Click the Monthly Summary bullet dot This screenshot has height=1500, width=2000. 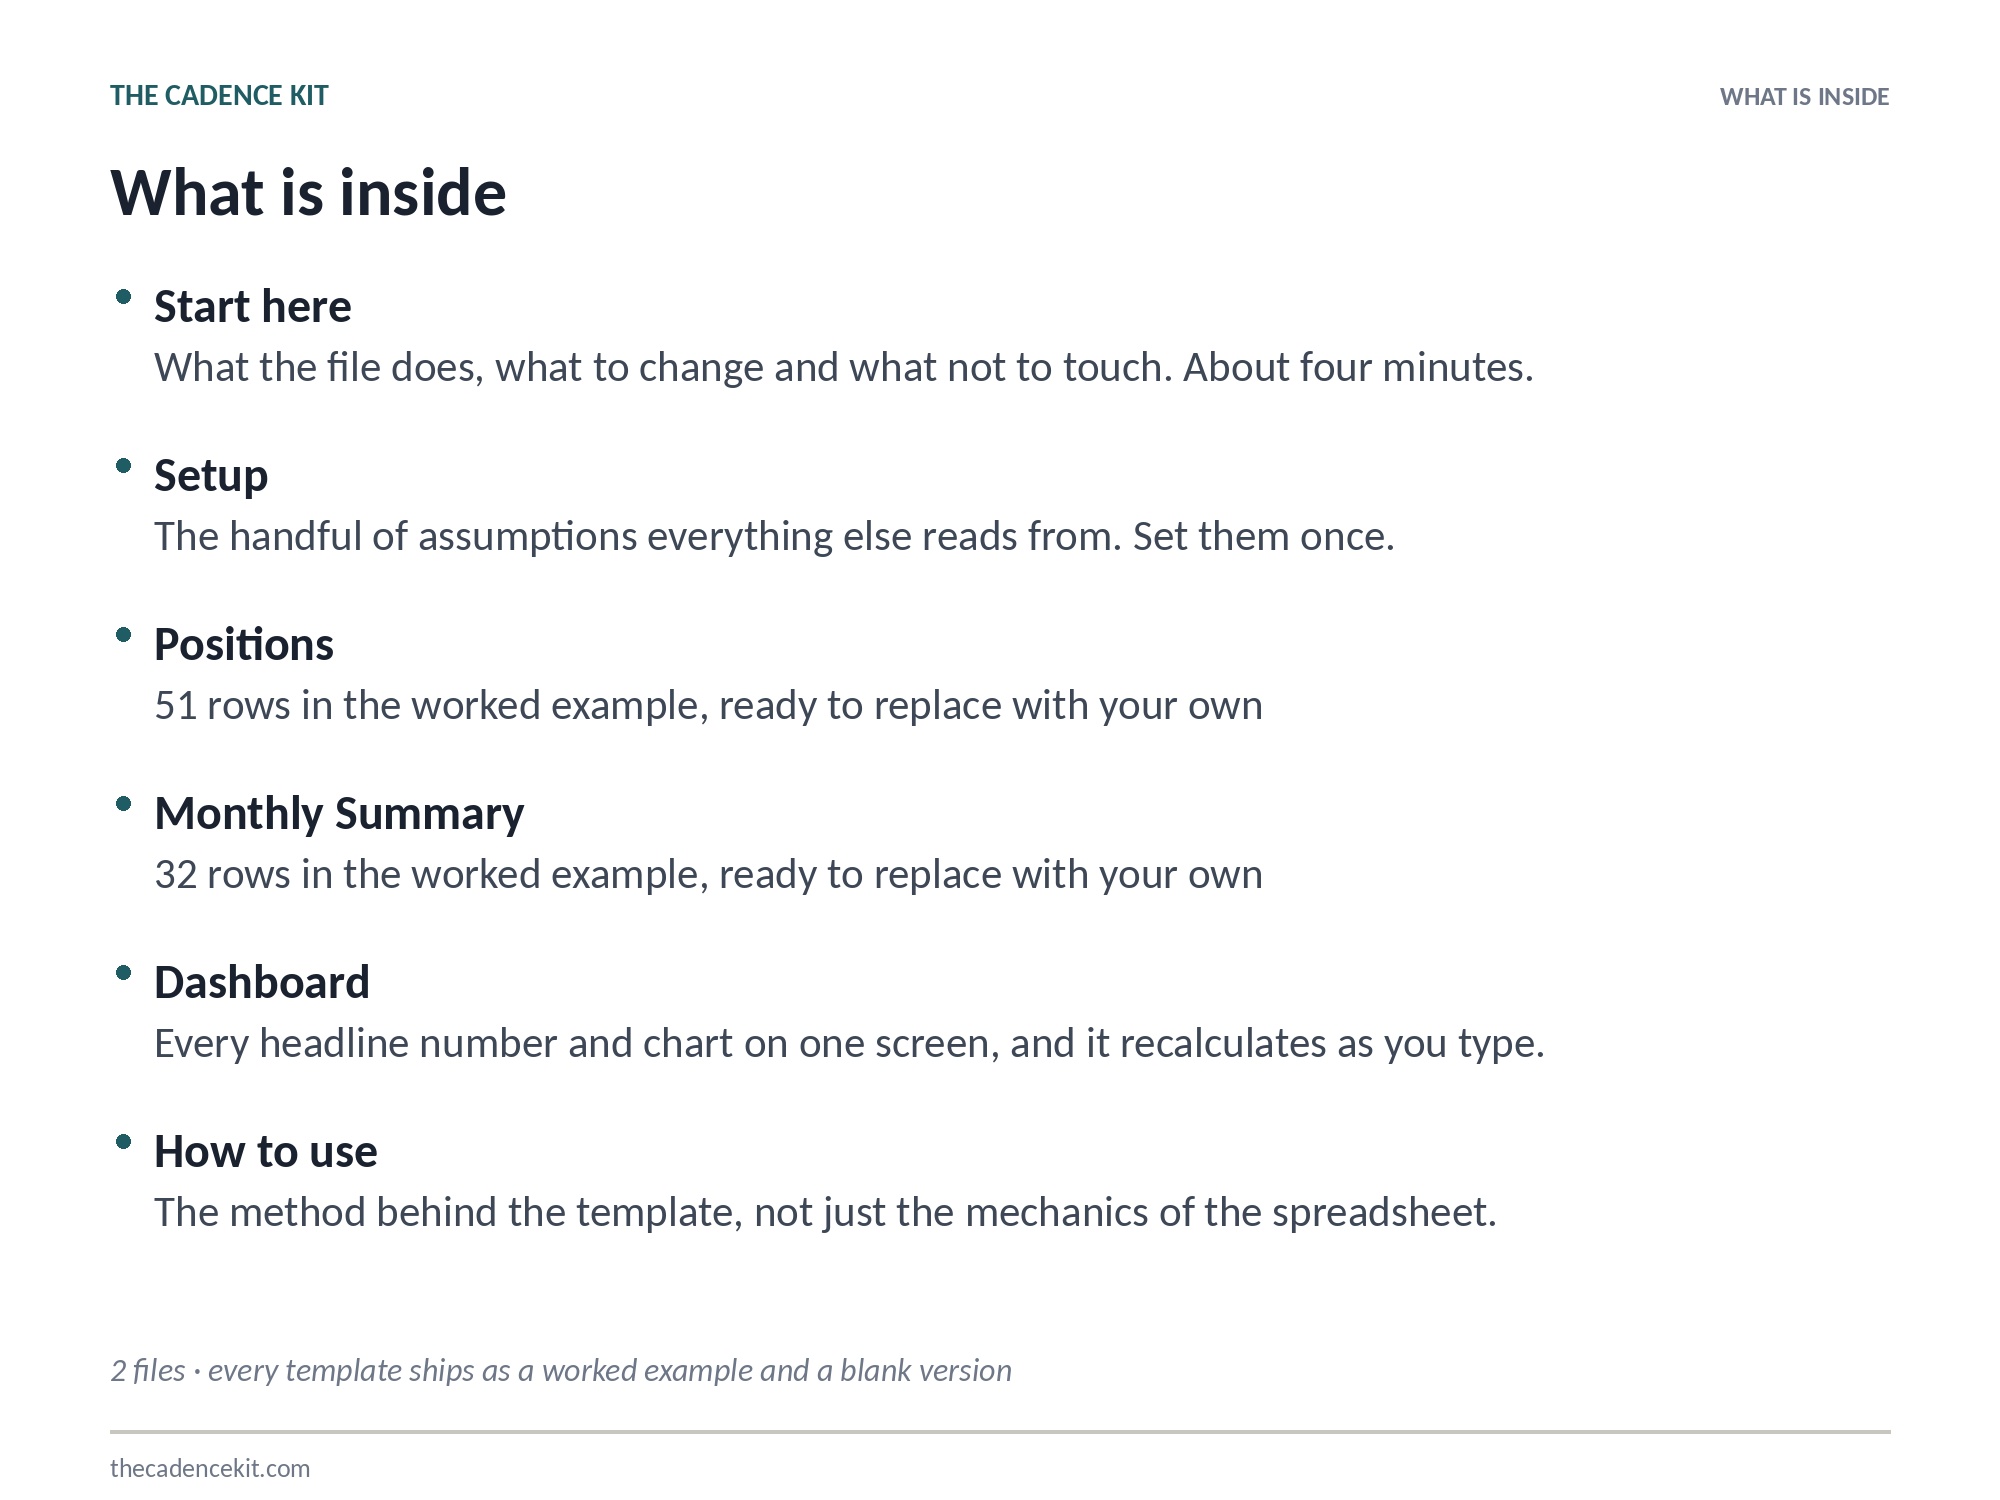[124, 804]
